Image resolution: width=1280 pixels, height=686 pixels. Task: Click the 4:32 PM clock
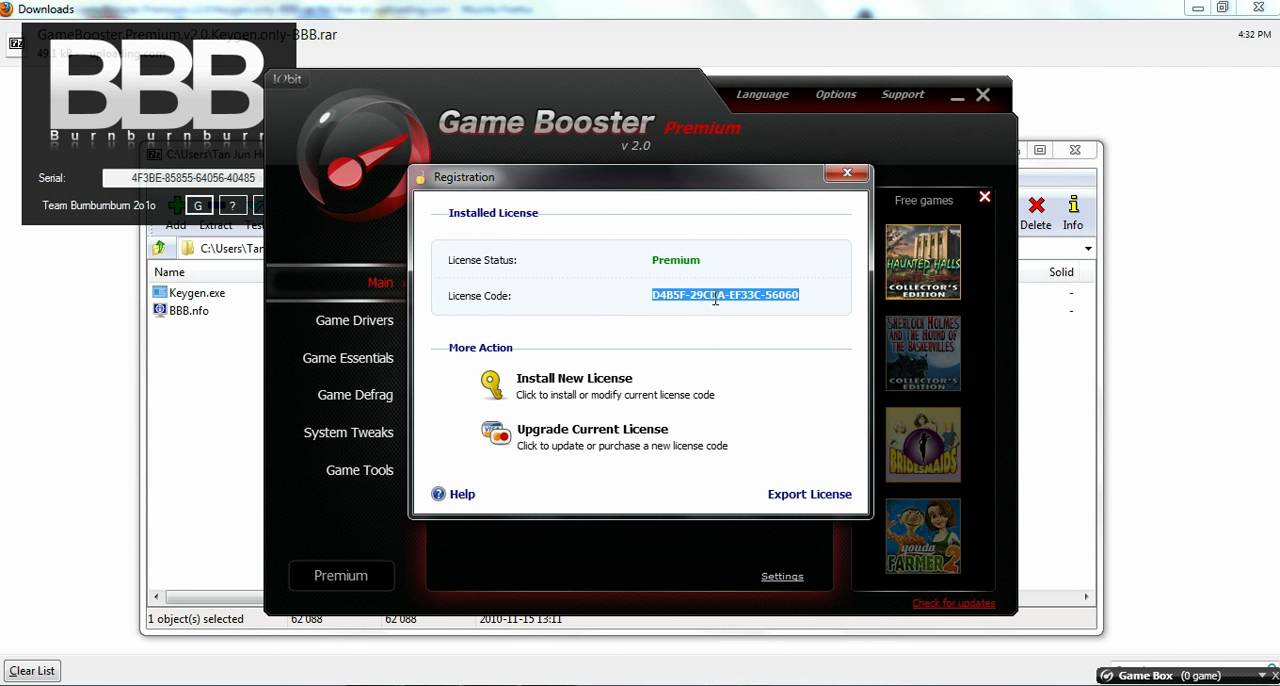(x=1254, y=34)
